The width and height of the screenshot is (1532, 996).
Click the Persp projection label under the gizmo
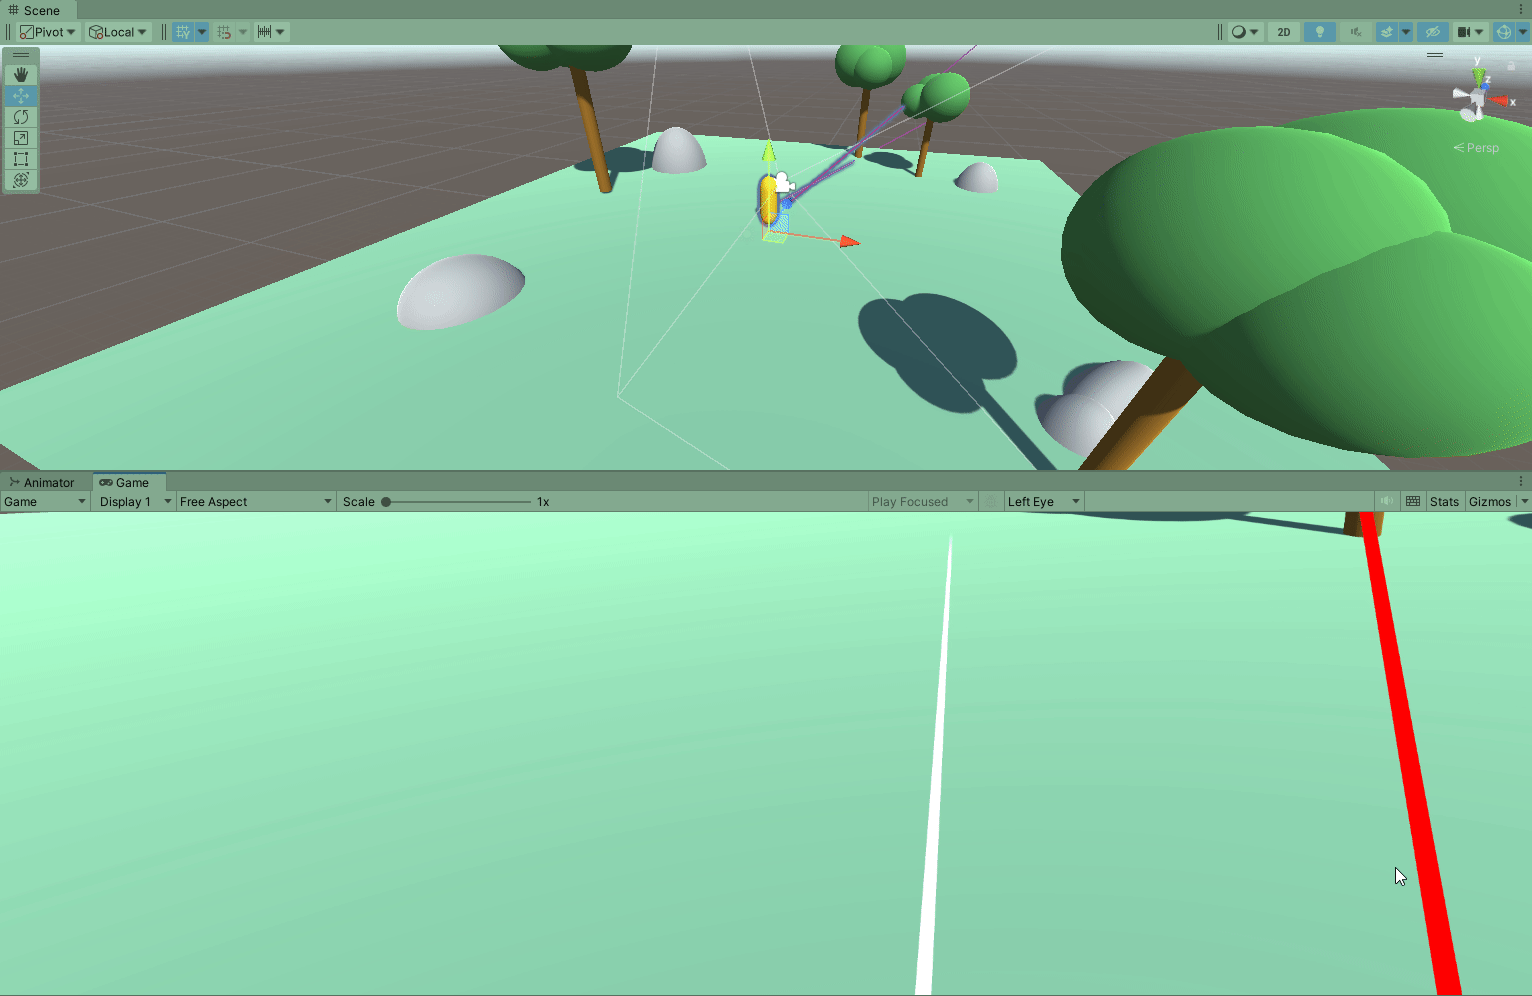click(1477, 148)
